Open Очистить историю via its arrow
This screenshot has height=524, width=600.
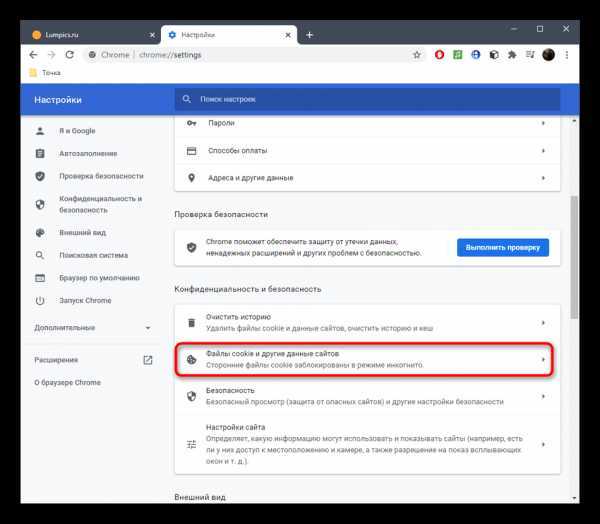pyautogui.click(x=543, y=323)
